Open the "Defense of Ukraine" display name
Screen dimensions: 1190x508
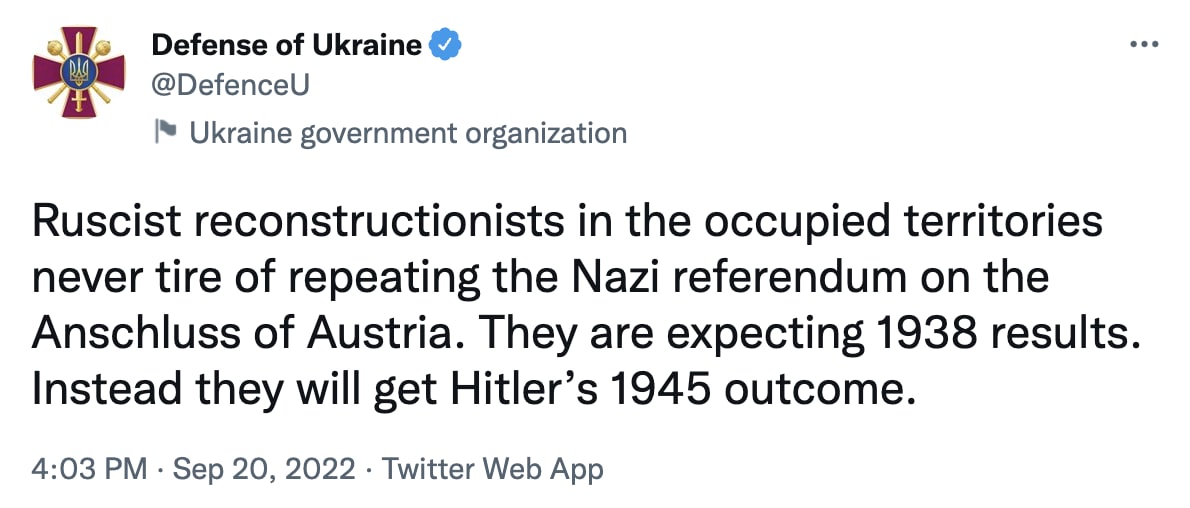(286, 45)
